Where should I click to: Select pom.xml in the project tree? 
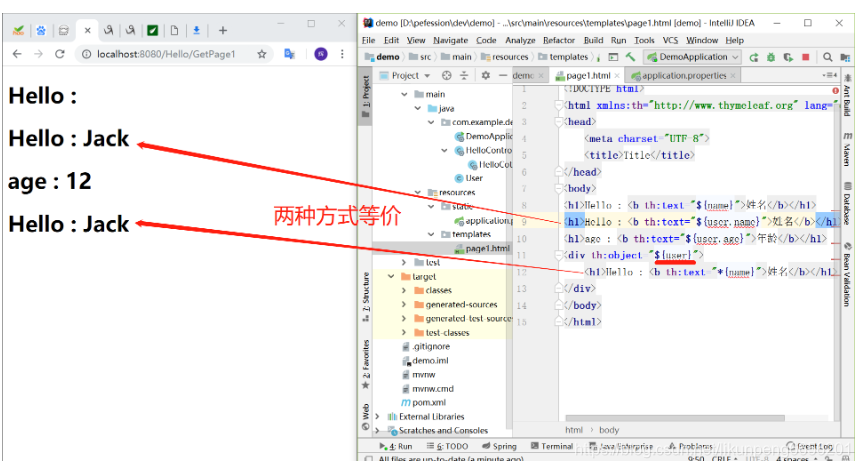(423, 402)
